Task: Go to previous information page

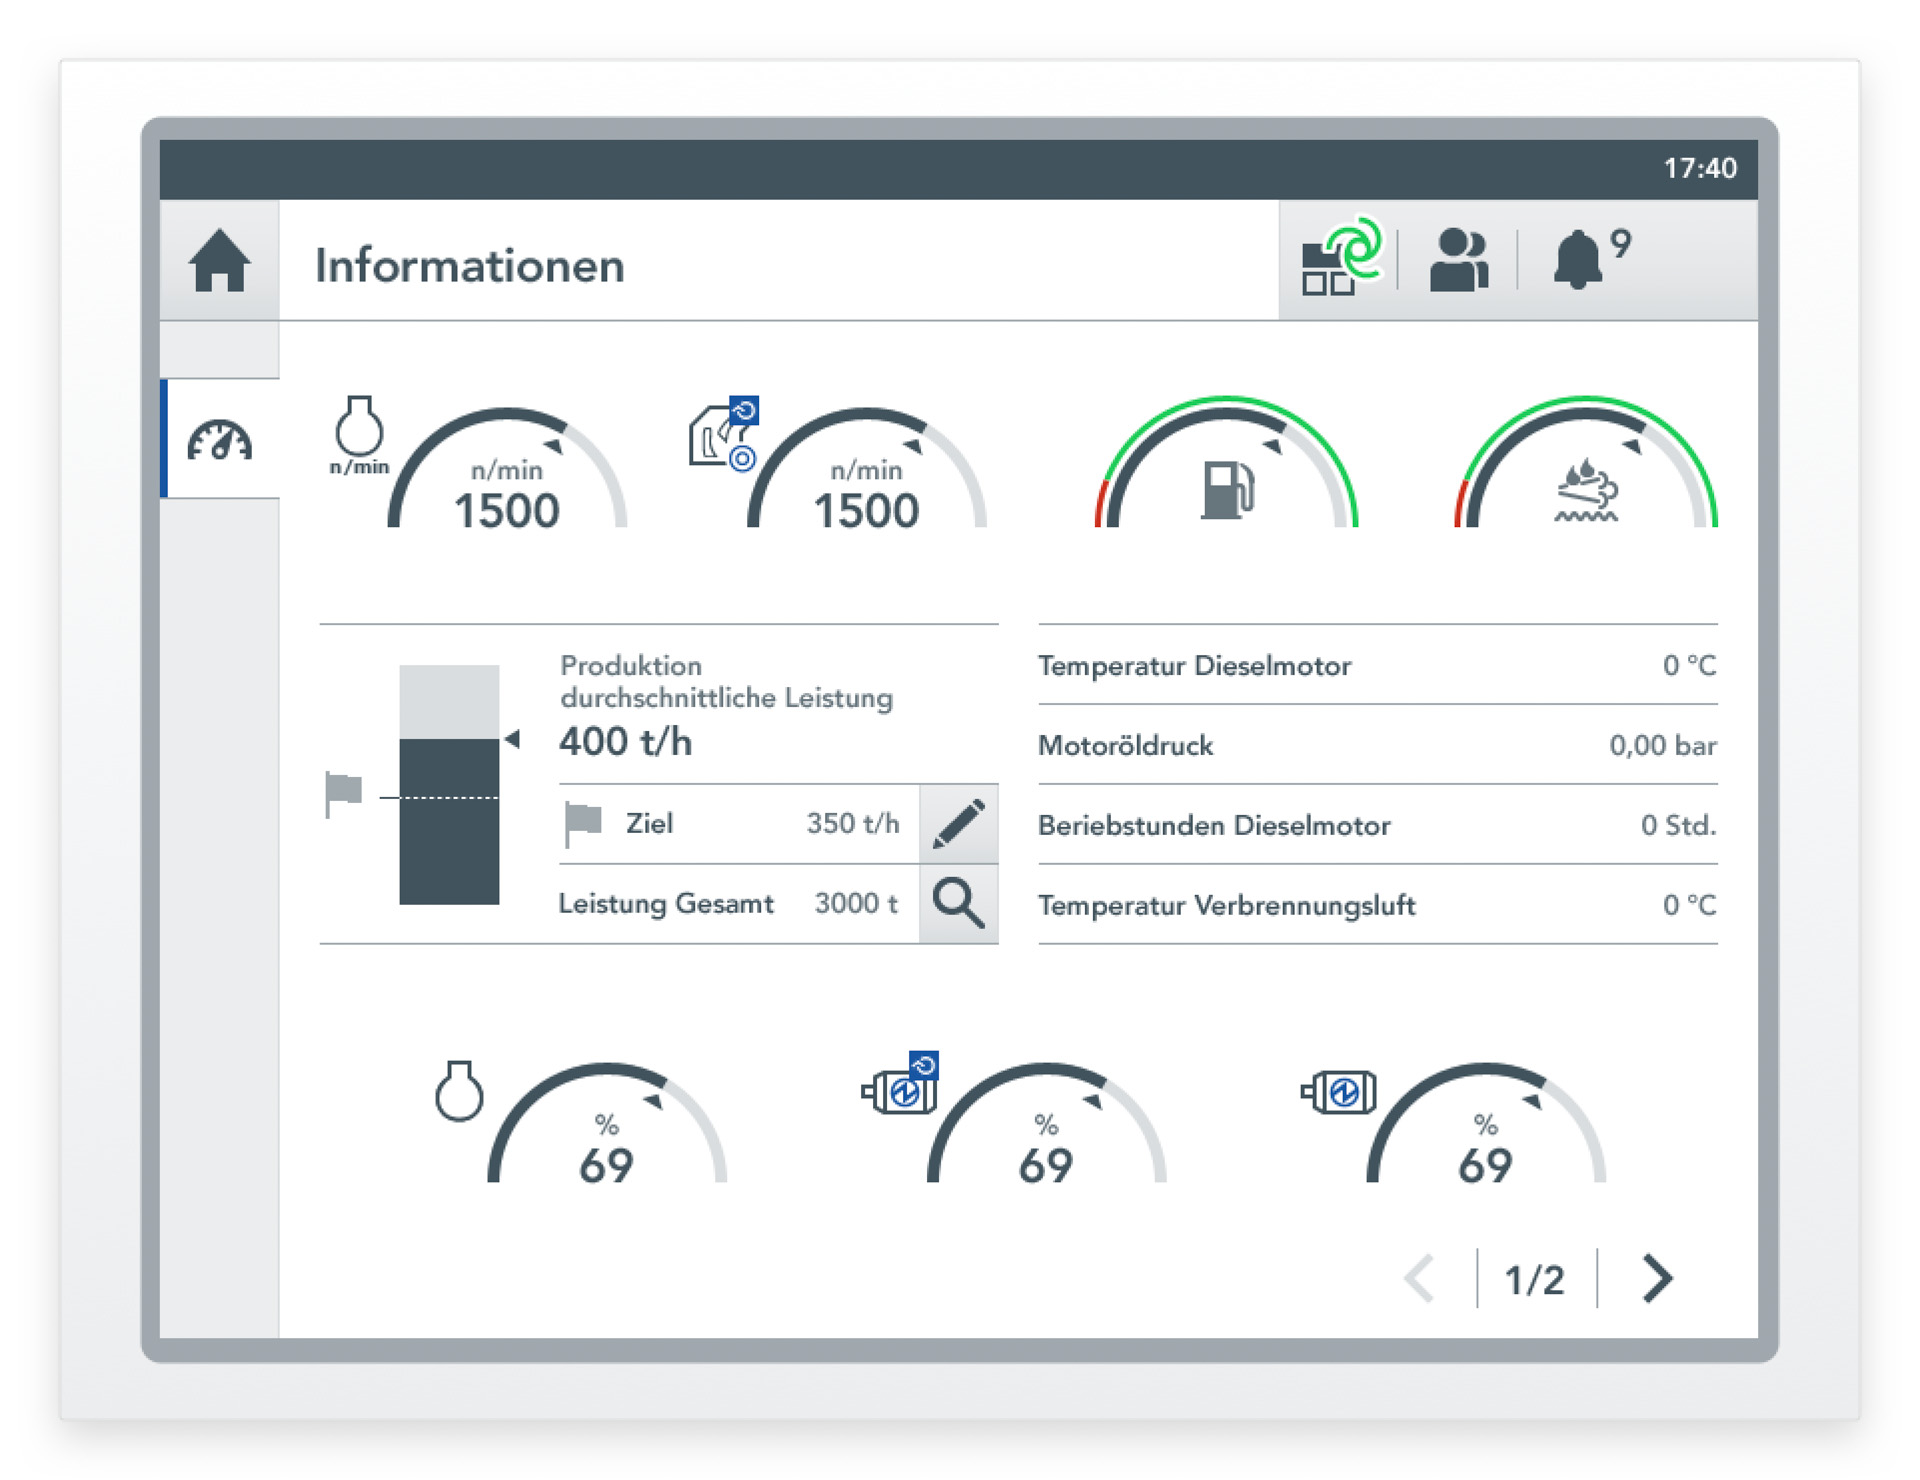Action: 1420,1278
